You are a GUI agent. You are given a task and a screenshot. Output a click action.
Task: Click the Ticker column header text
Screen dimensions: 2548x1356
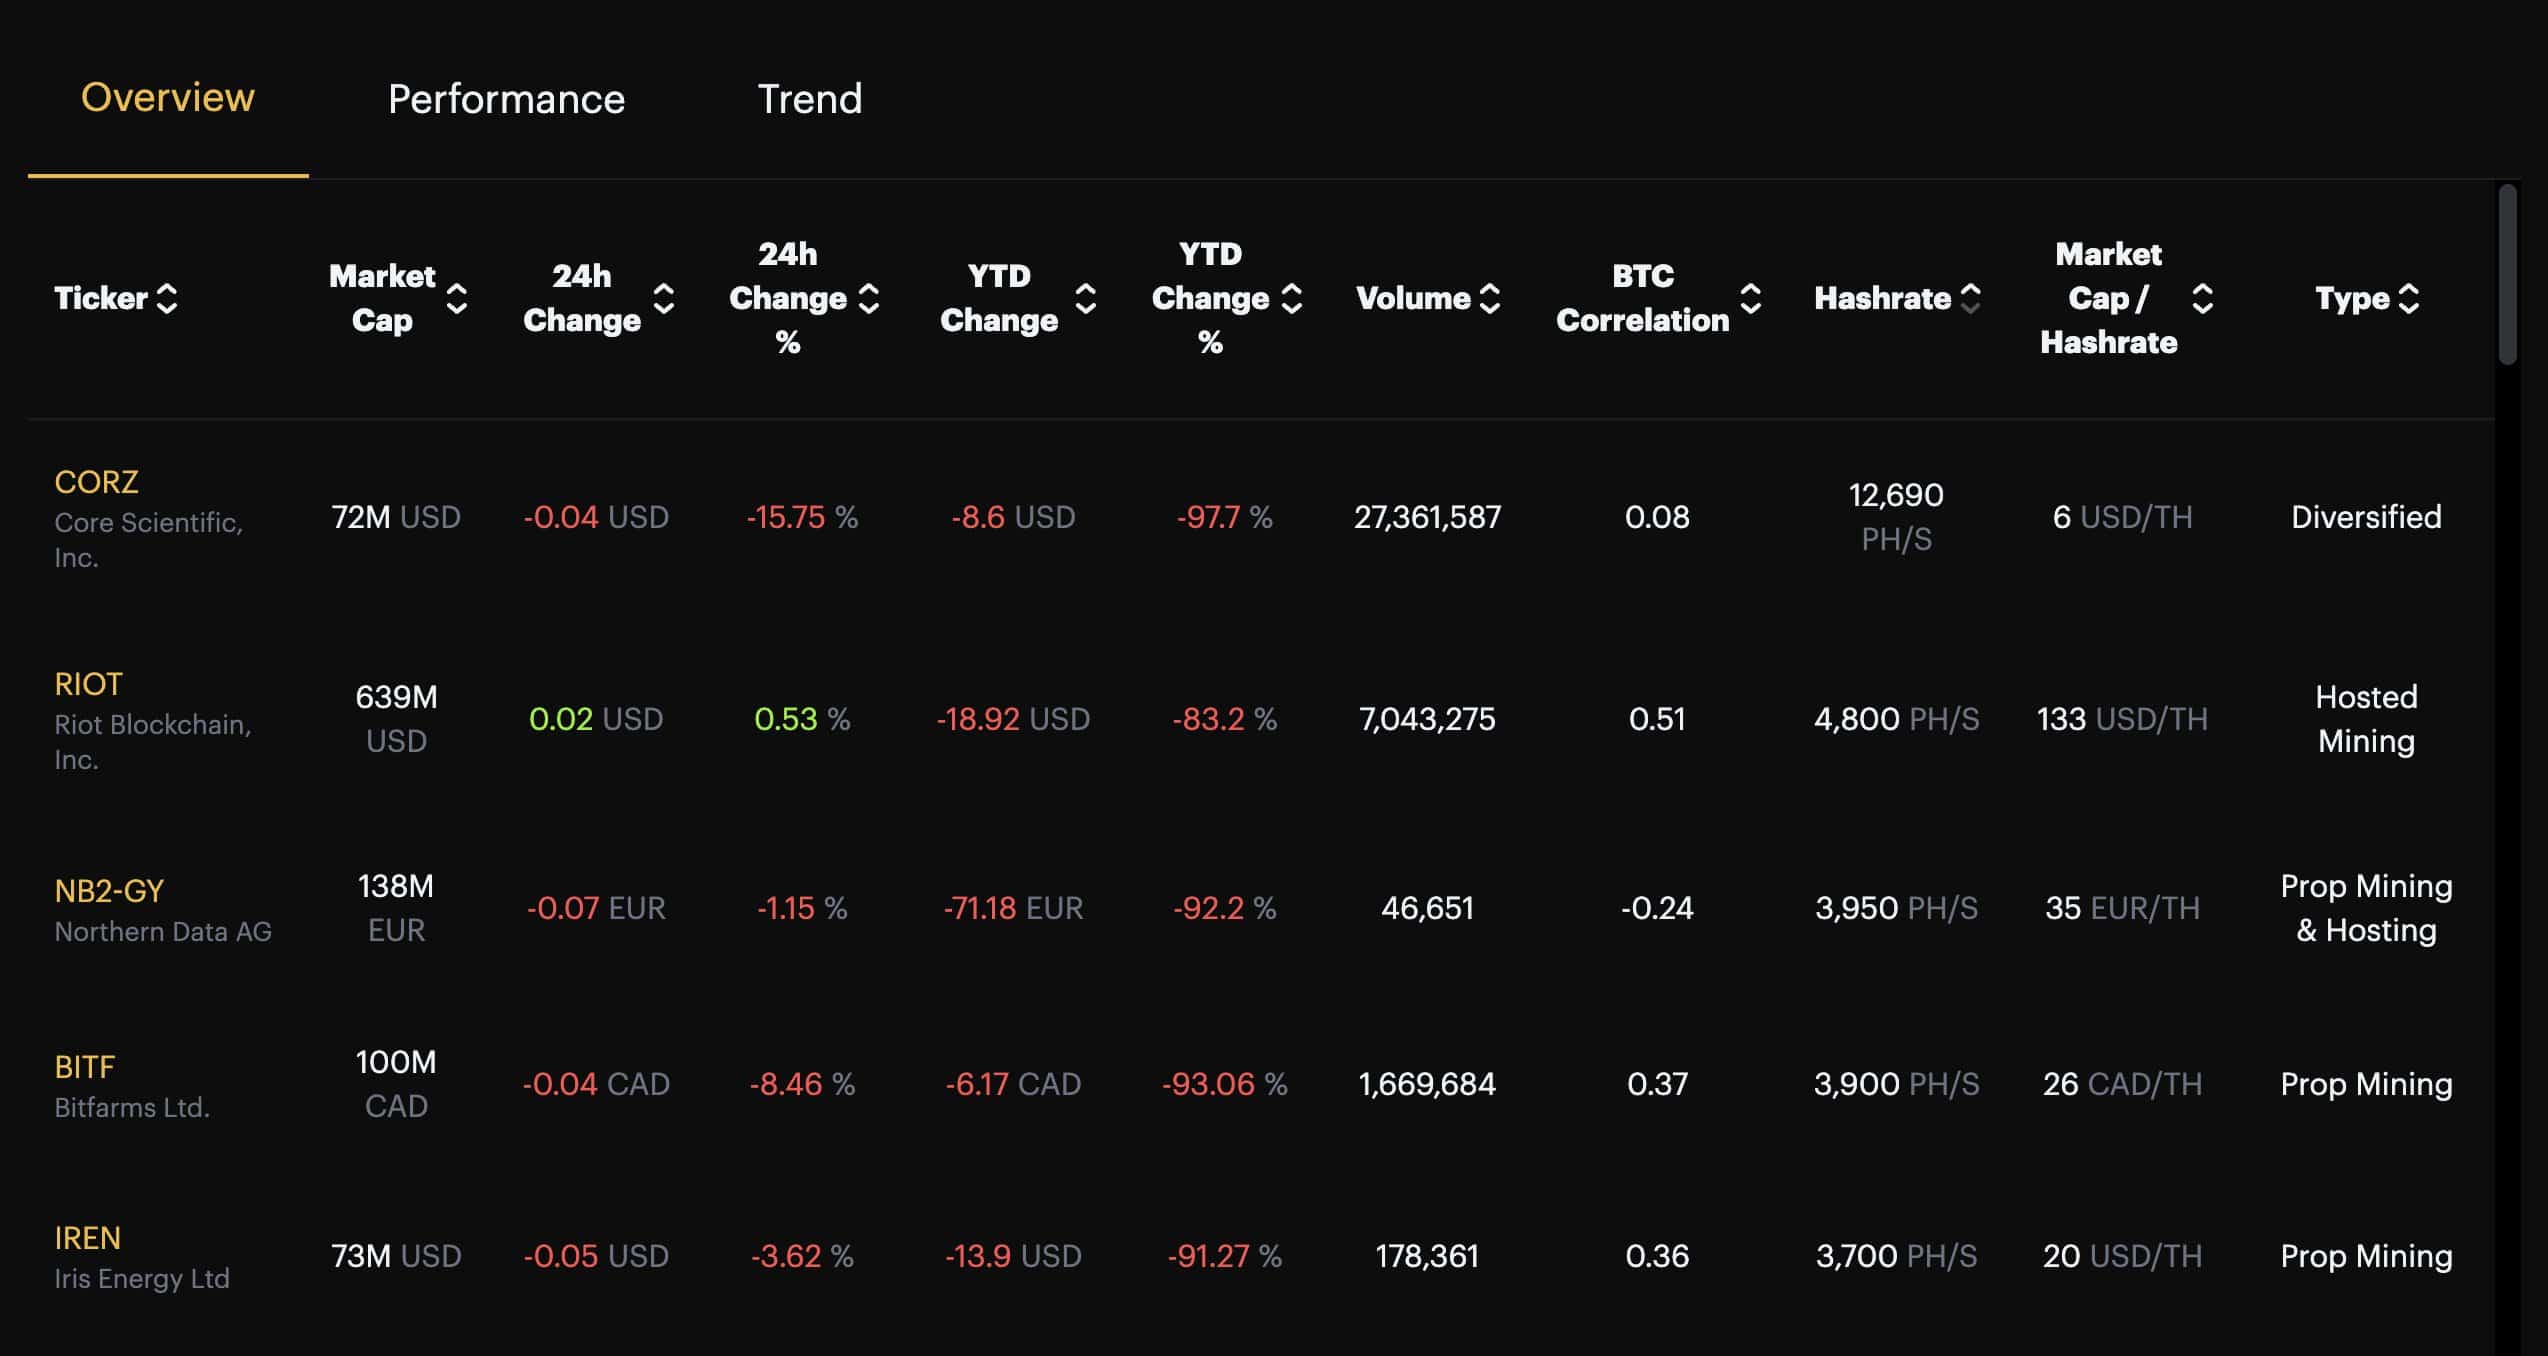[100, 298]
